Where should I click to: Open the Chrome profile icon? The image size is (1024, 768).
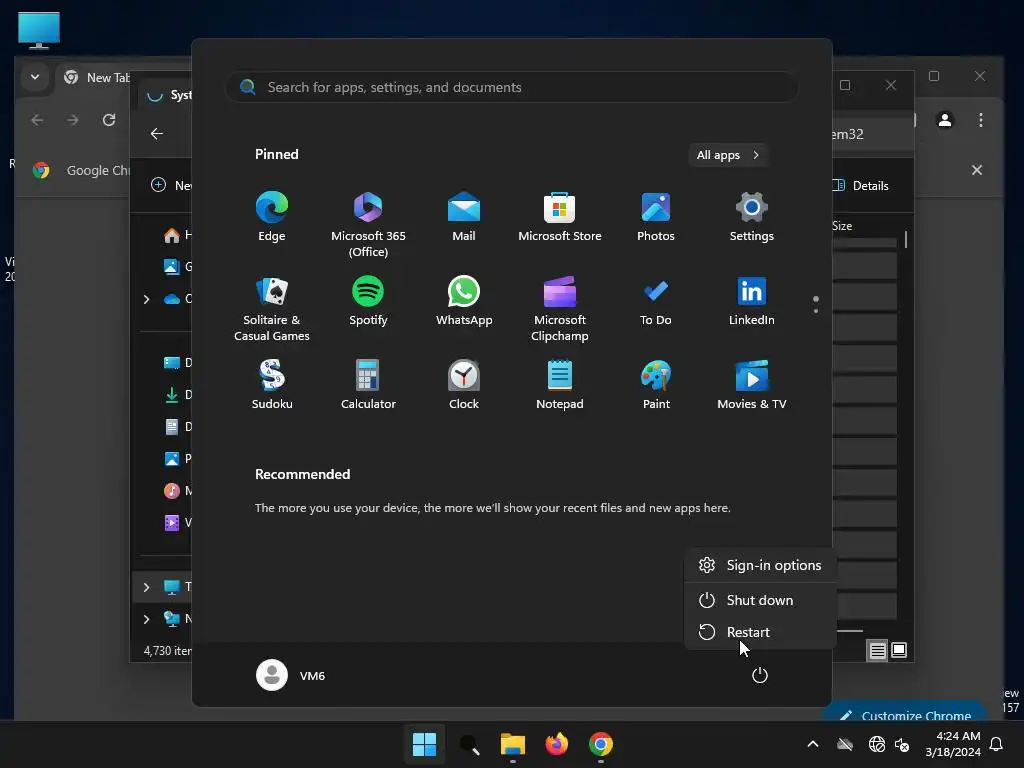coord(944,120)
